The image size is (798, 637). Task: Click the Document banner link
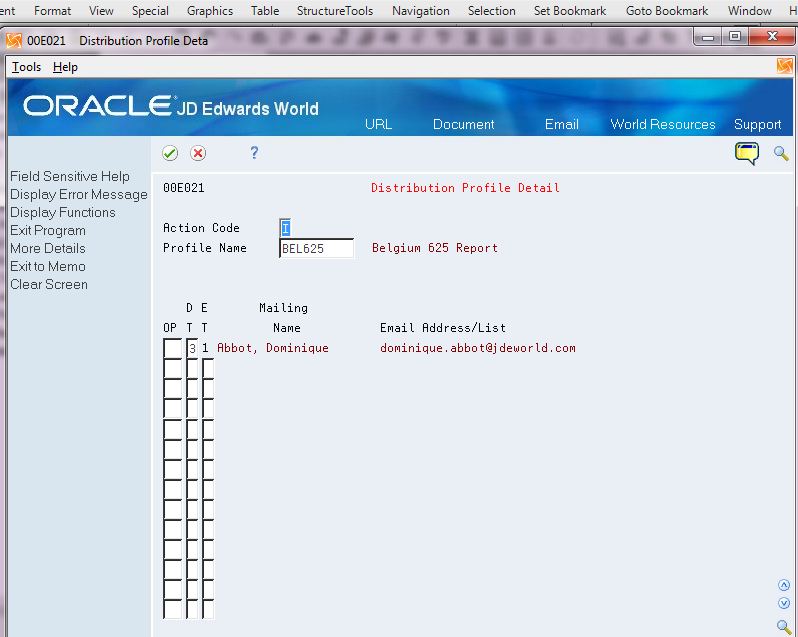tap(464, 124)
